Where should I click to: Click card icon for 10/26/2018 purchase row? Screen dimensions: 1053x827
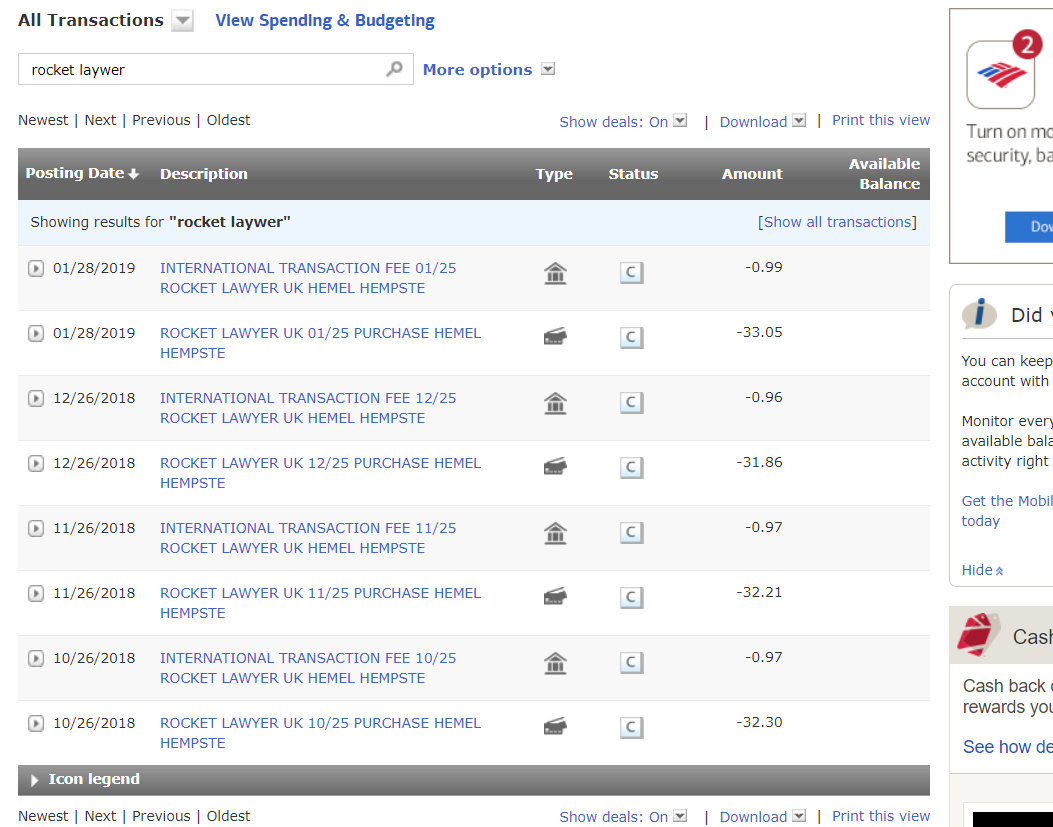[x=555, y=727]
